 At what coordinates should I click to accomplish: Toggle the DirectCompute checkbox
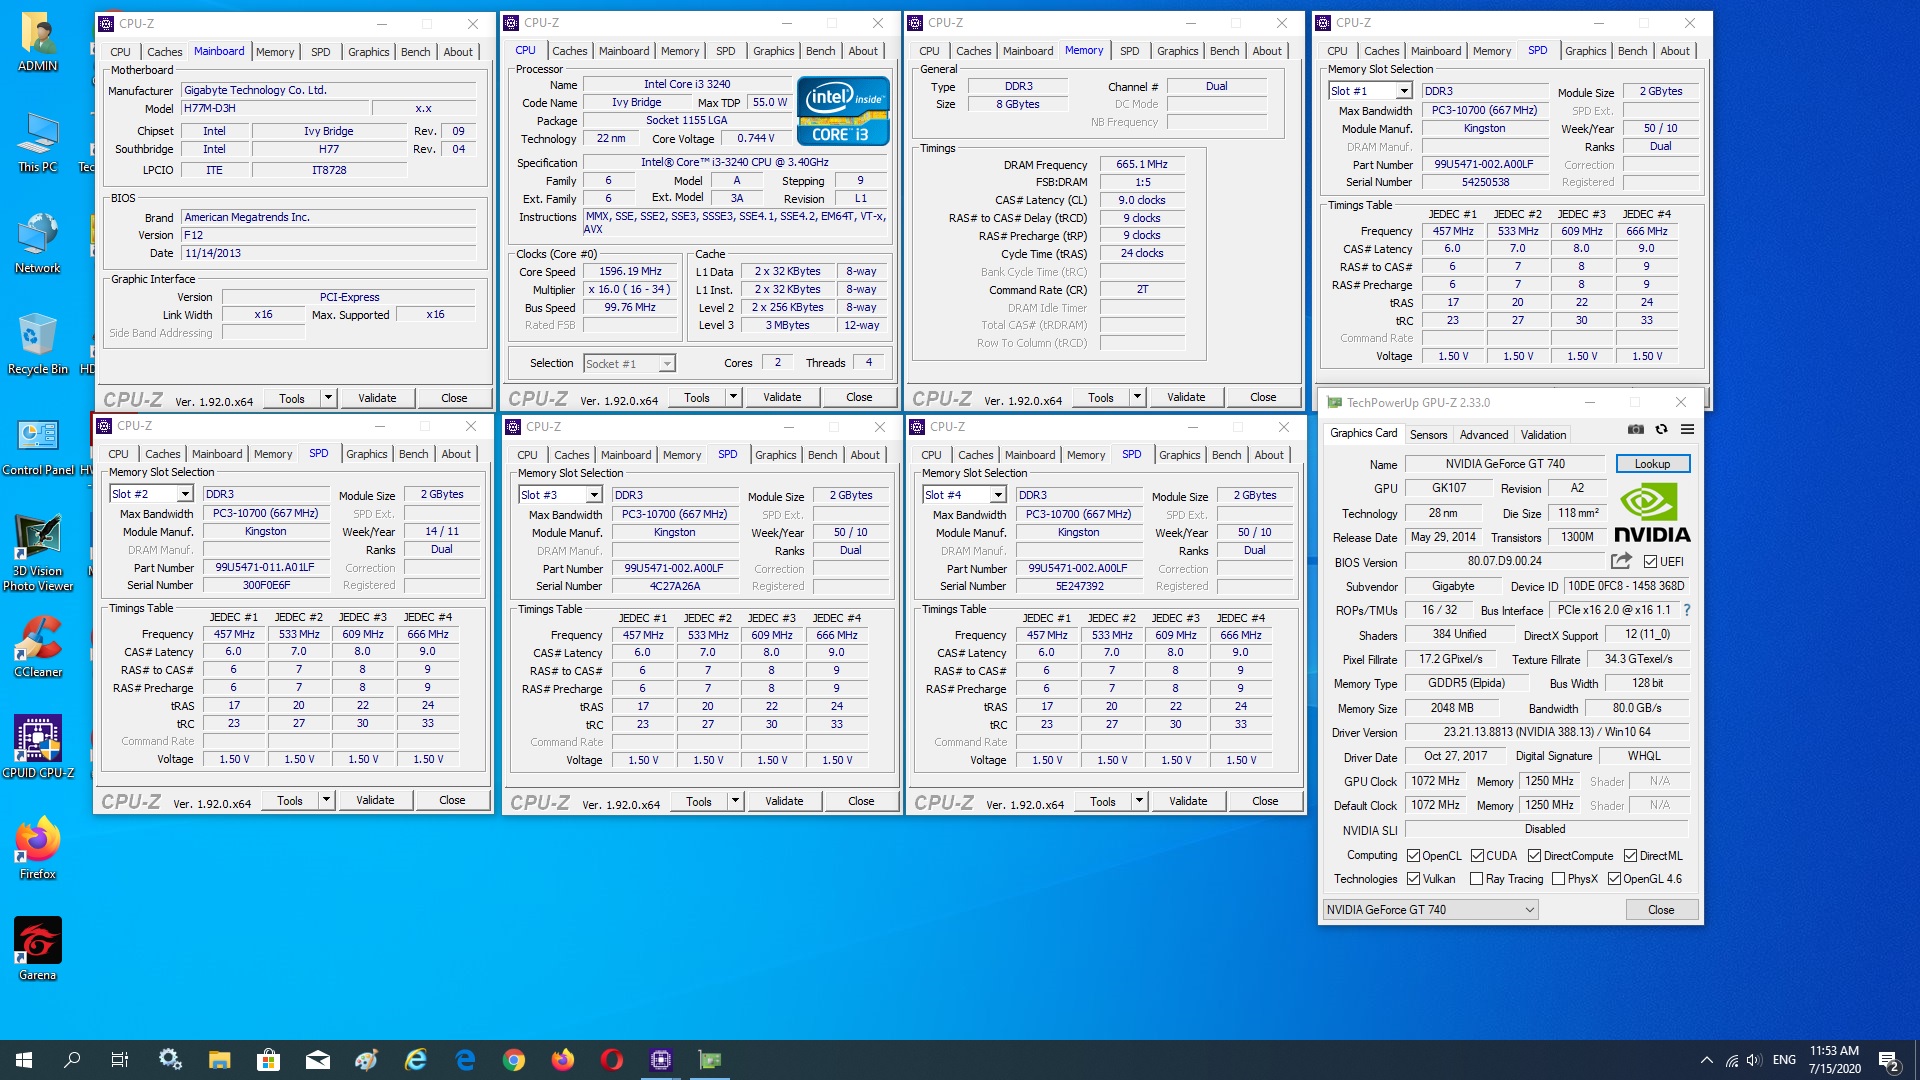tap(1534, 856)
